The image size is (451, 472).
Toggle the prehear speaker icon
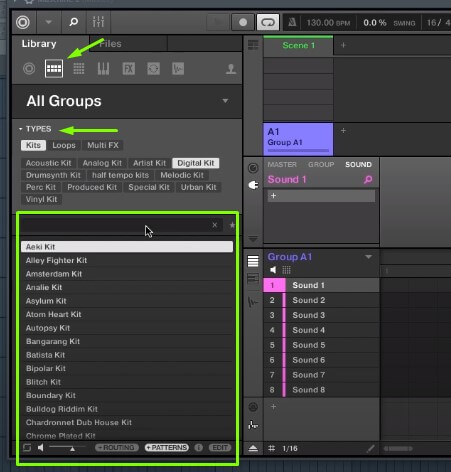click(41, 447)
